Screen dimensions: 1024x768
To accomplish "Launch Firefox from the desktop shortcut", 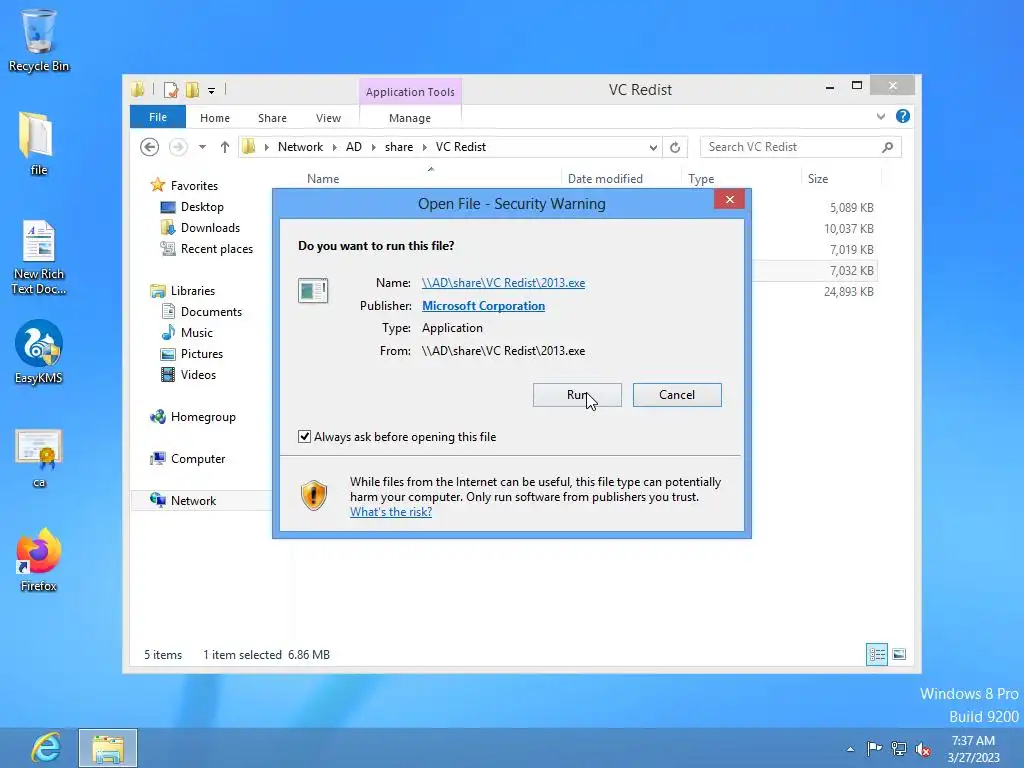I will [x=39, y=560].
